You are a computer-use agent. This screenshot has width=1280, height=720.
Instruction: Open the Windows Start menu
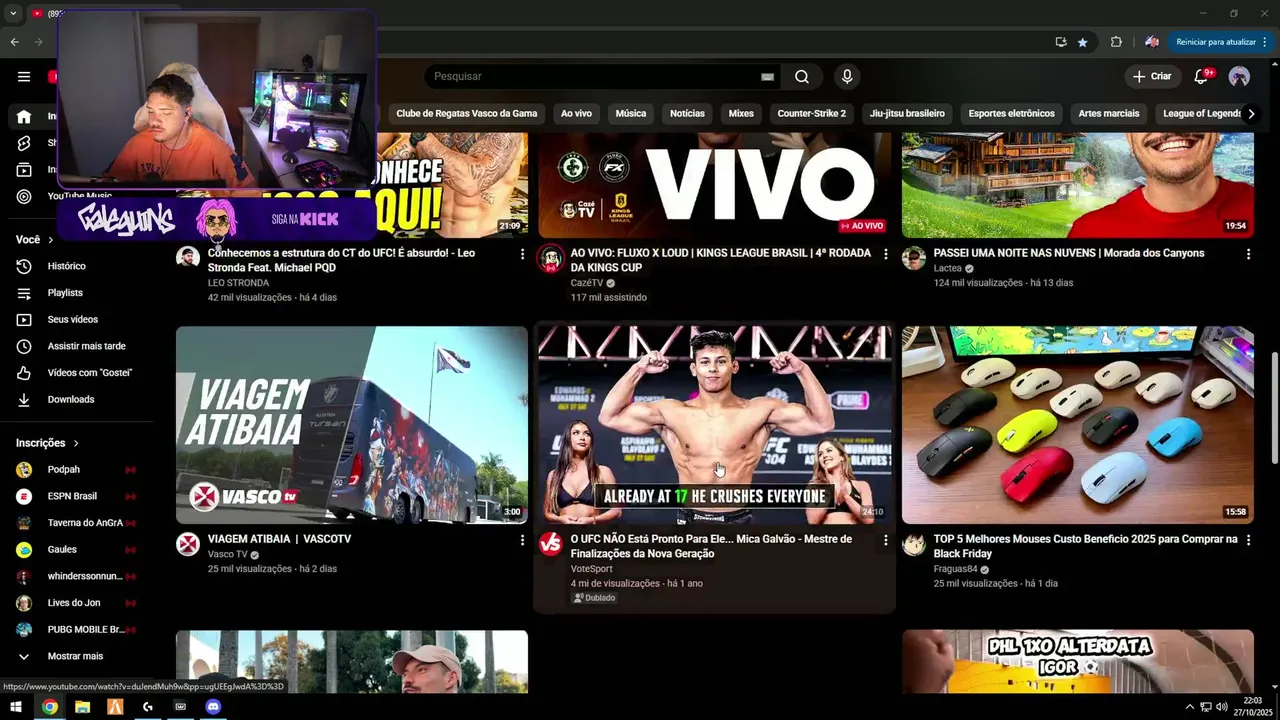coord(16,707)
